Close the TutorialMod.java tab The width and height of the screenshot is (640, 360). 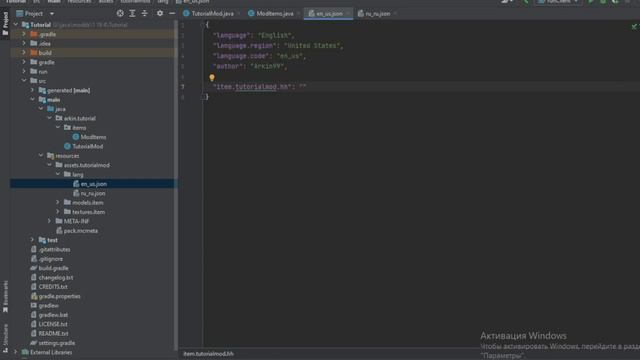(x=238, y=14)
